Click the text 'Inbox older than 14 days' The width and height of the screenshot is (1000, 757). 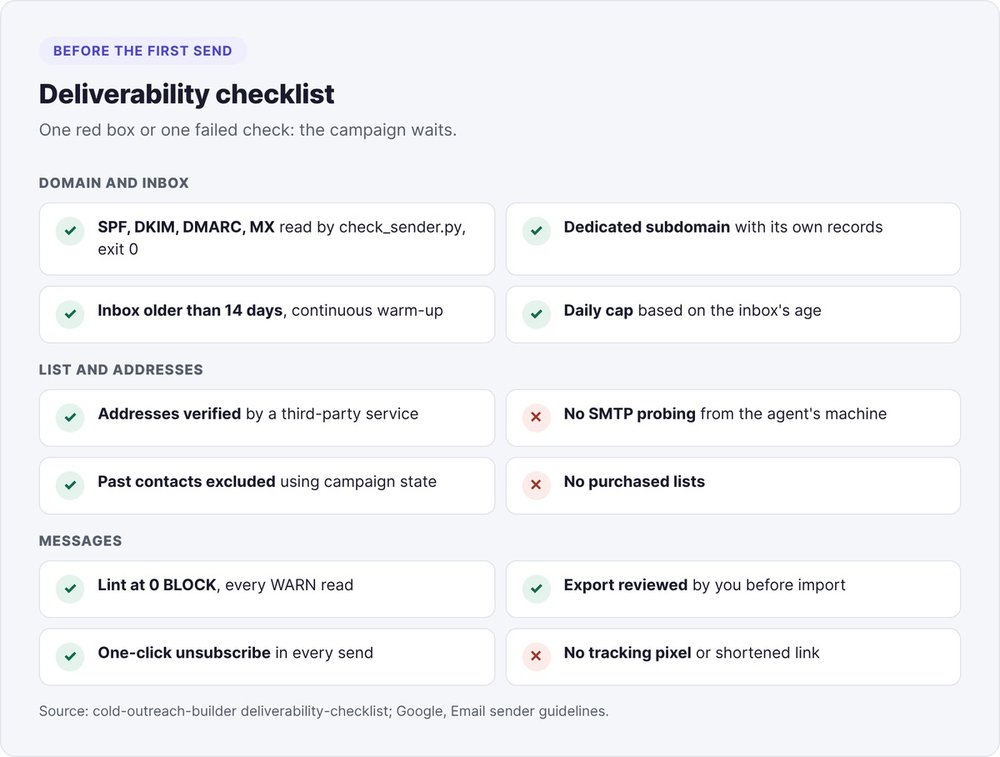[x=190, y=311]
